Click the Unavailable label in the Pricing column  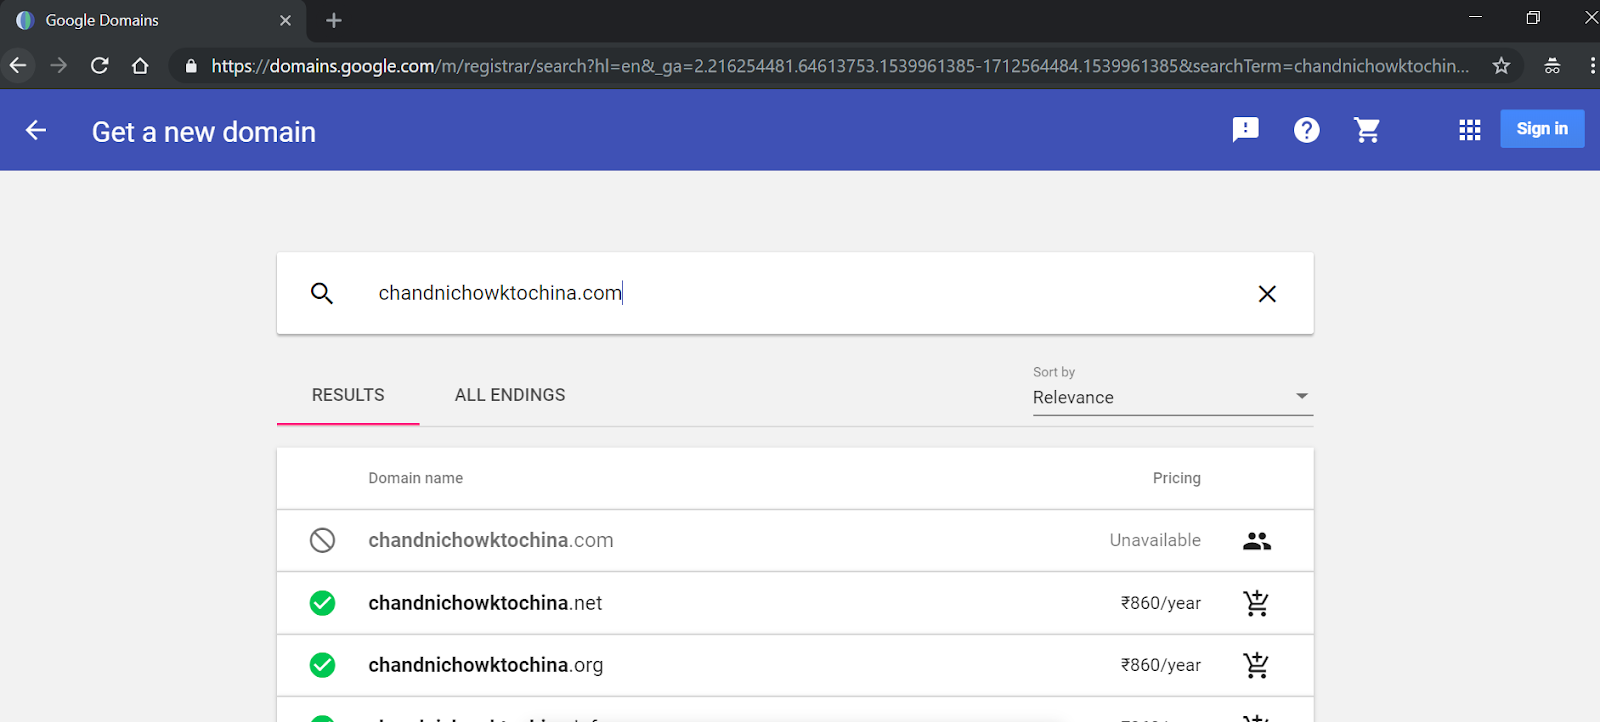point(1155,540)
